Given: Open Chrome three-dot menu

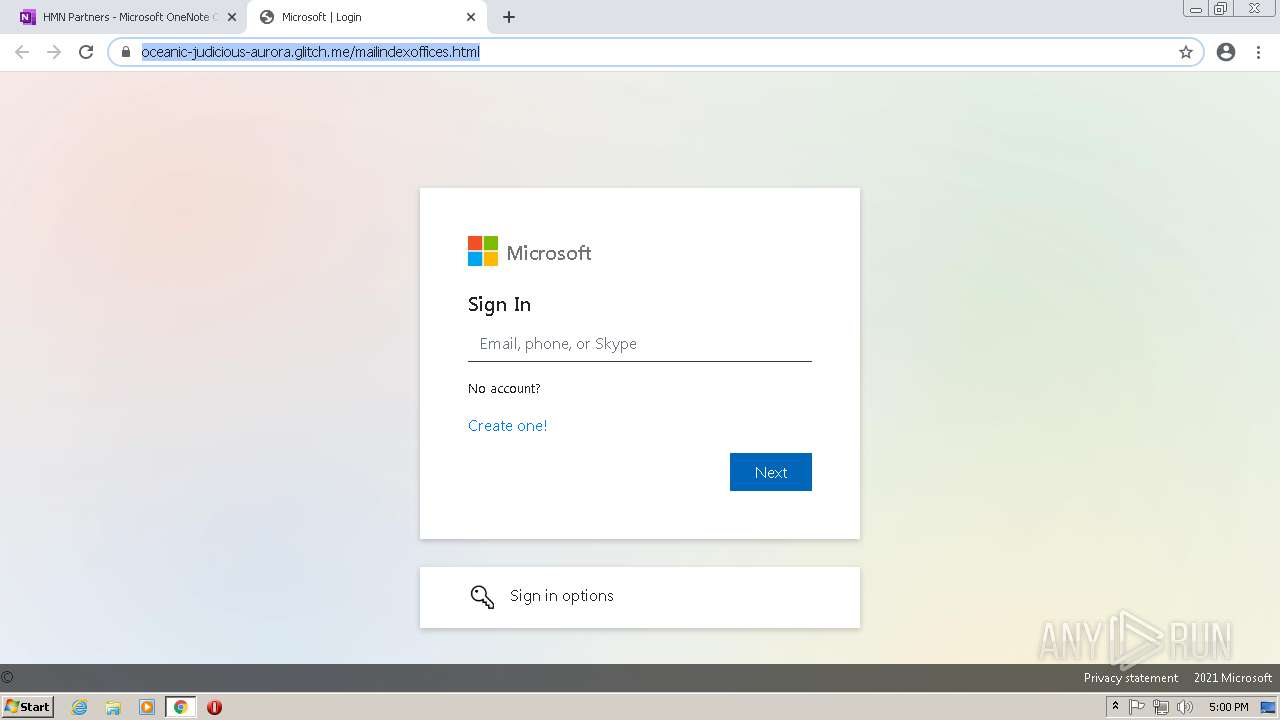Looking at the screenshot, I should pyautogui.click(x=1258, y=52).
